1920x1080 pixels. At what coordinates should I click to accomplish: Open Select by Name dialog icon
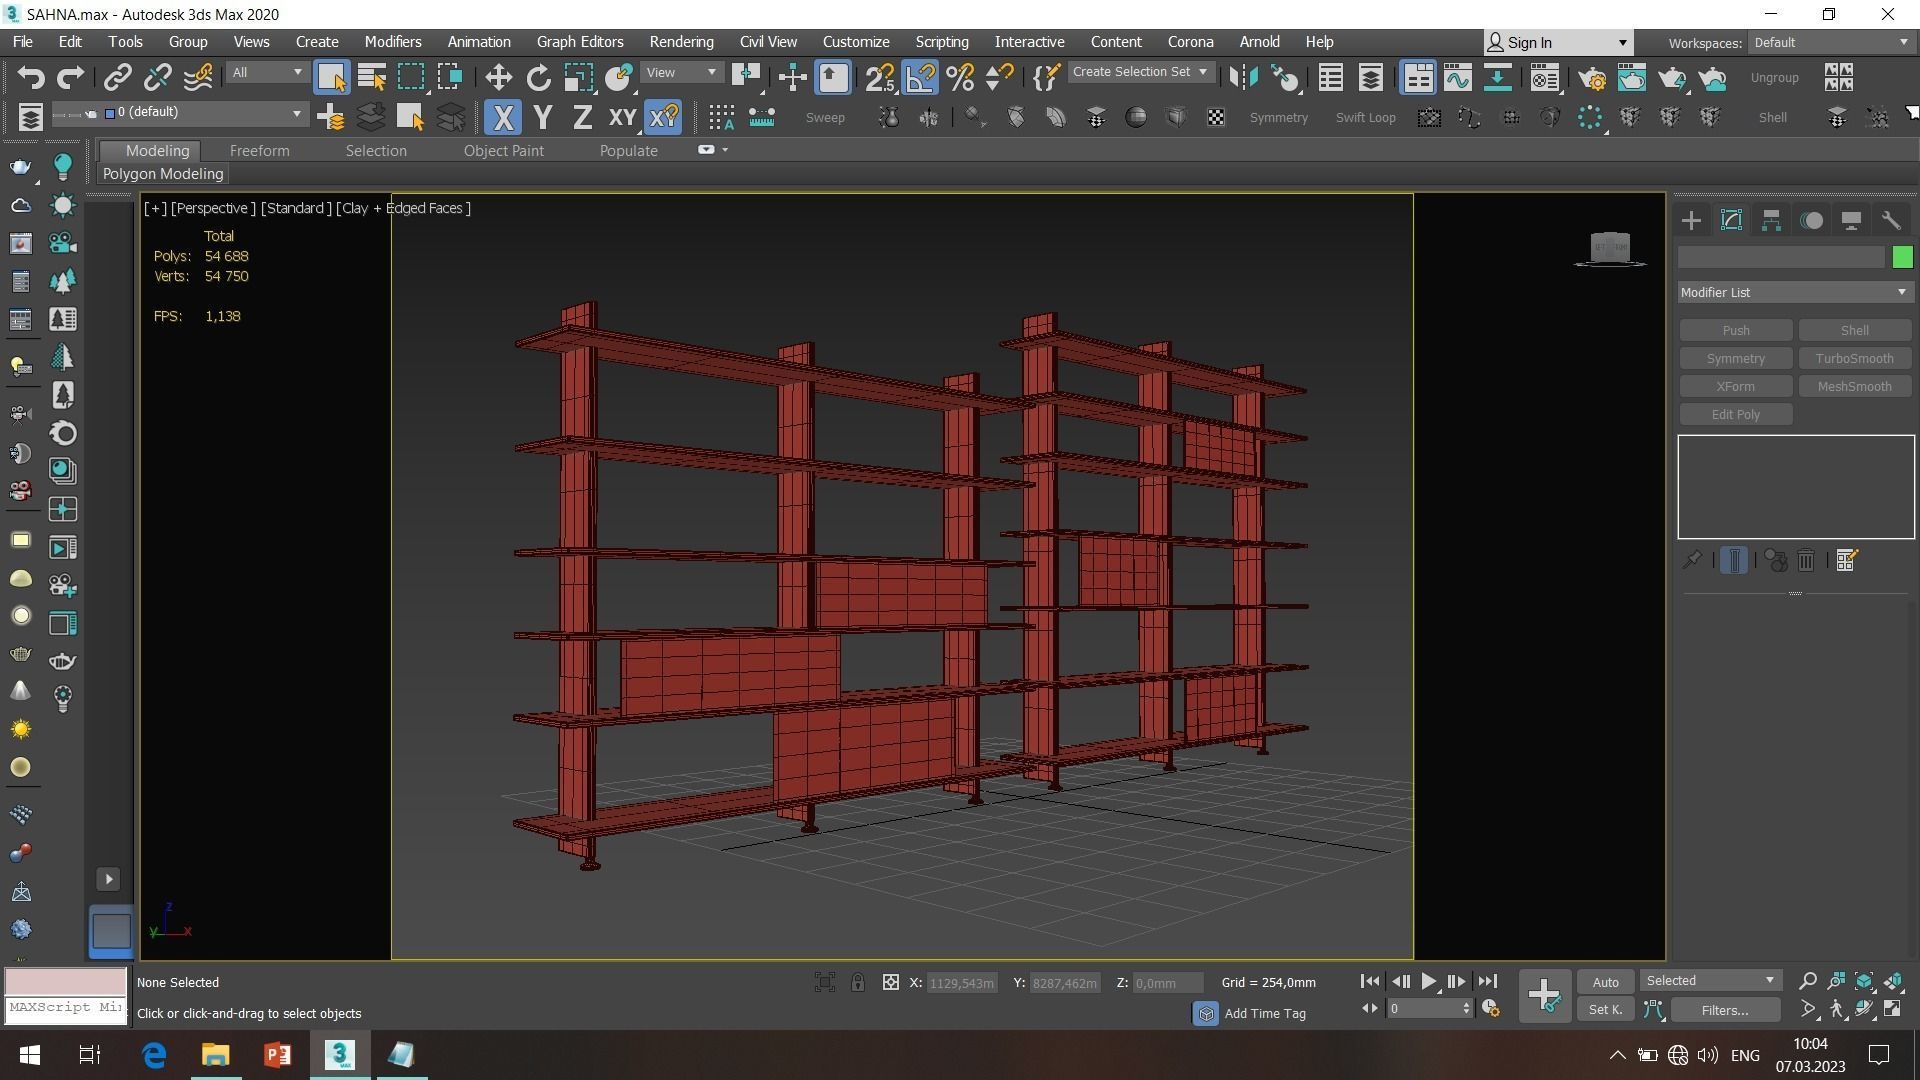coord(370,77)
